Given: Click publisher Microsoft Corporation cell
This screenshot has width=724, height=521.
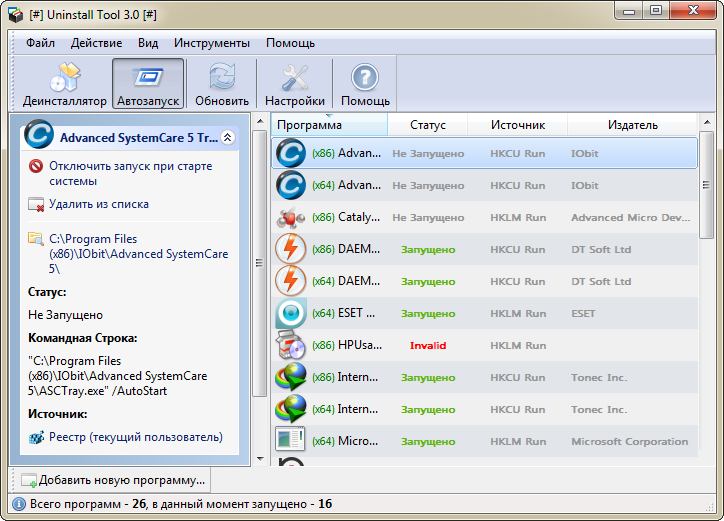Looking at the screenshot, I should pos(630,441).
